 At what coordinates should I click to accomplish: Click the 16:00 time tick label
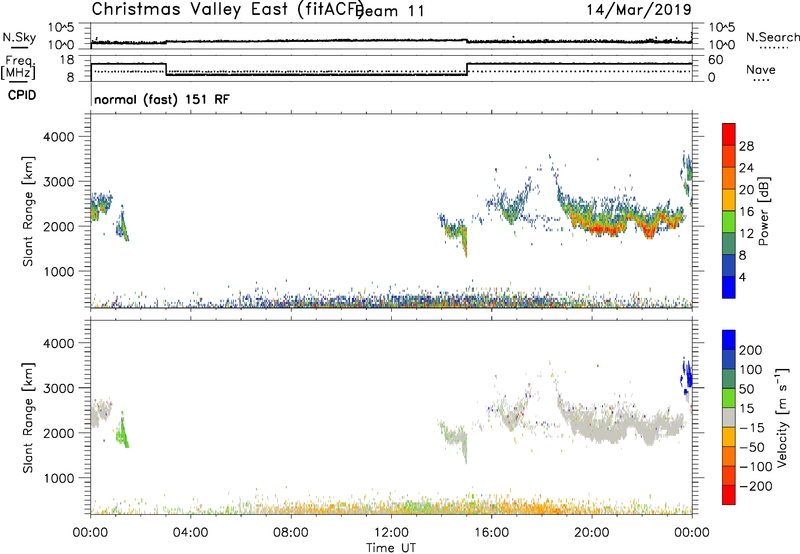[491, 533]
